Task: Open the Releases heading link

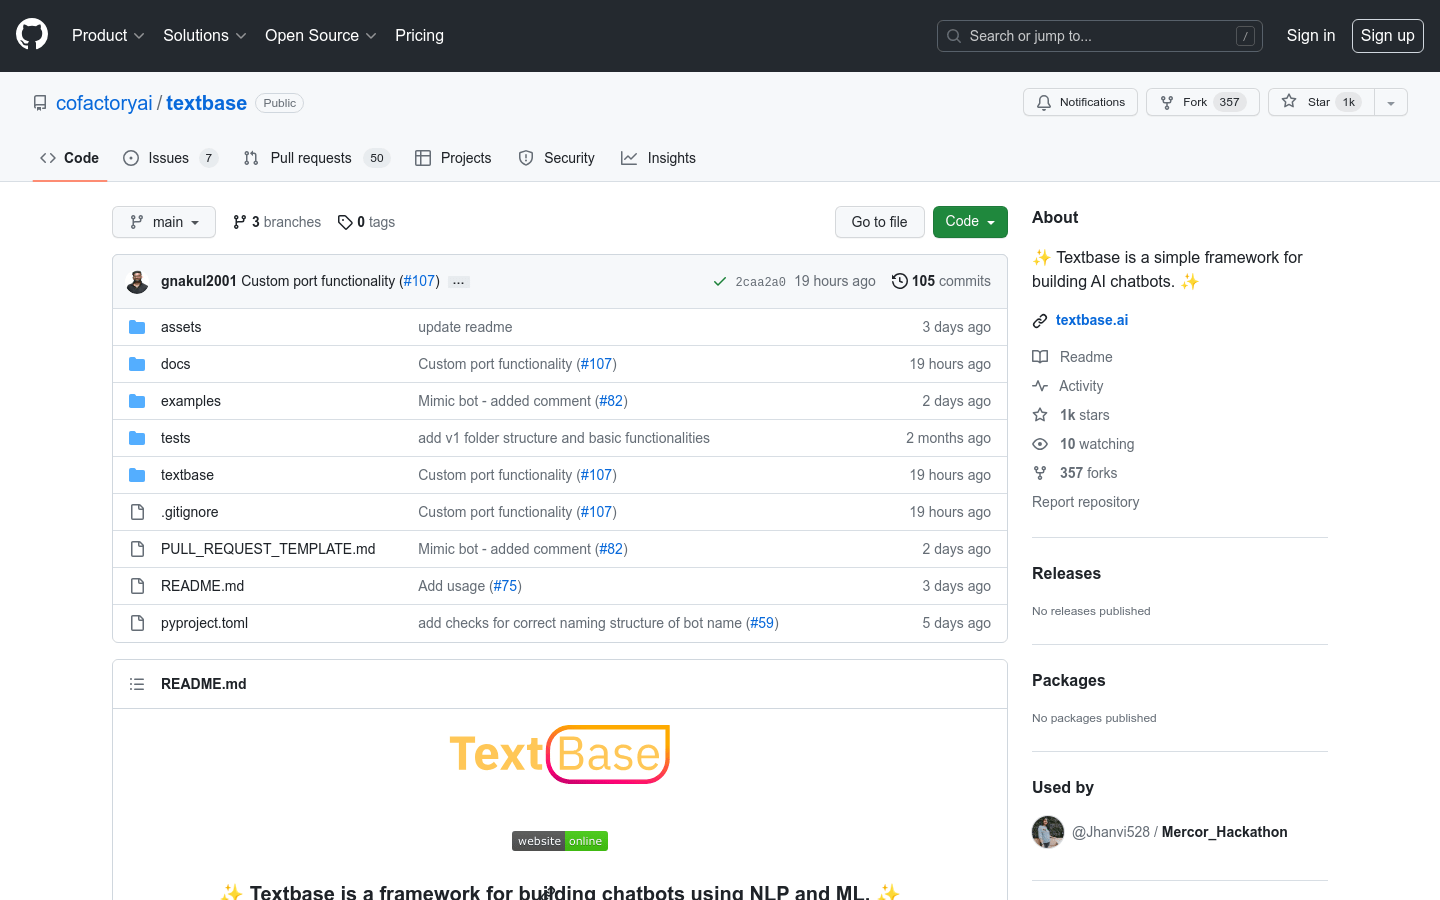Action: [x=1066, y=573]
